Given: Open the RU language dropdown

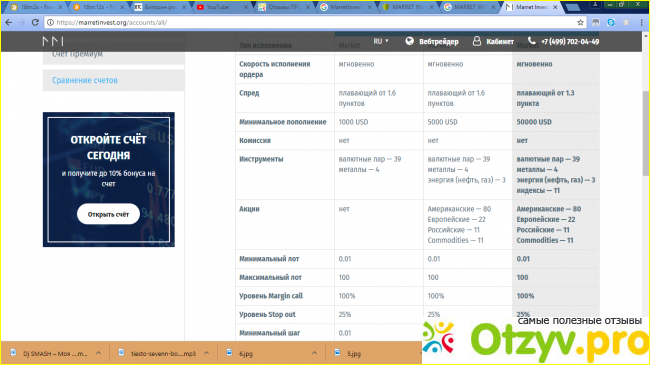Looking at the screenshot, I should (381, 41).
